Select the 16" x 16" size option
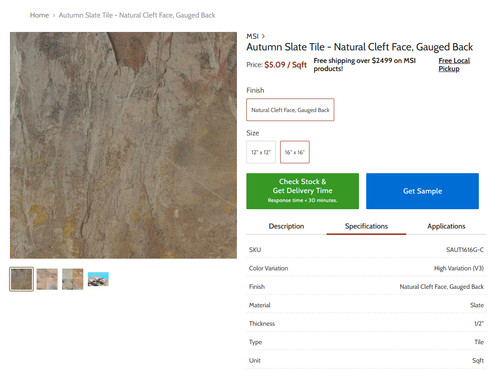The height and width of the screenshot is (377, 500). point(295,152)
